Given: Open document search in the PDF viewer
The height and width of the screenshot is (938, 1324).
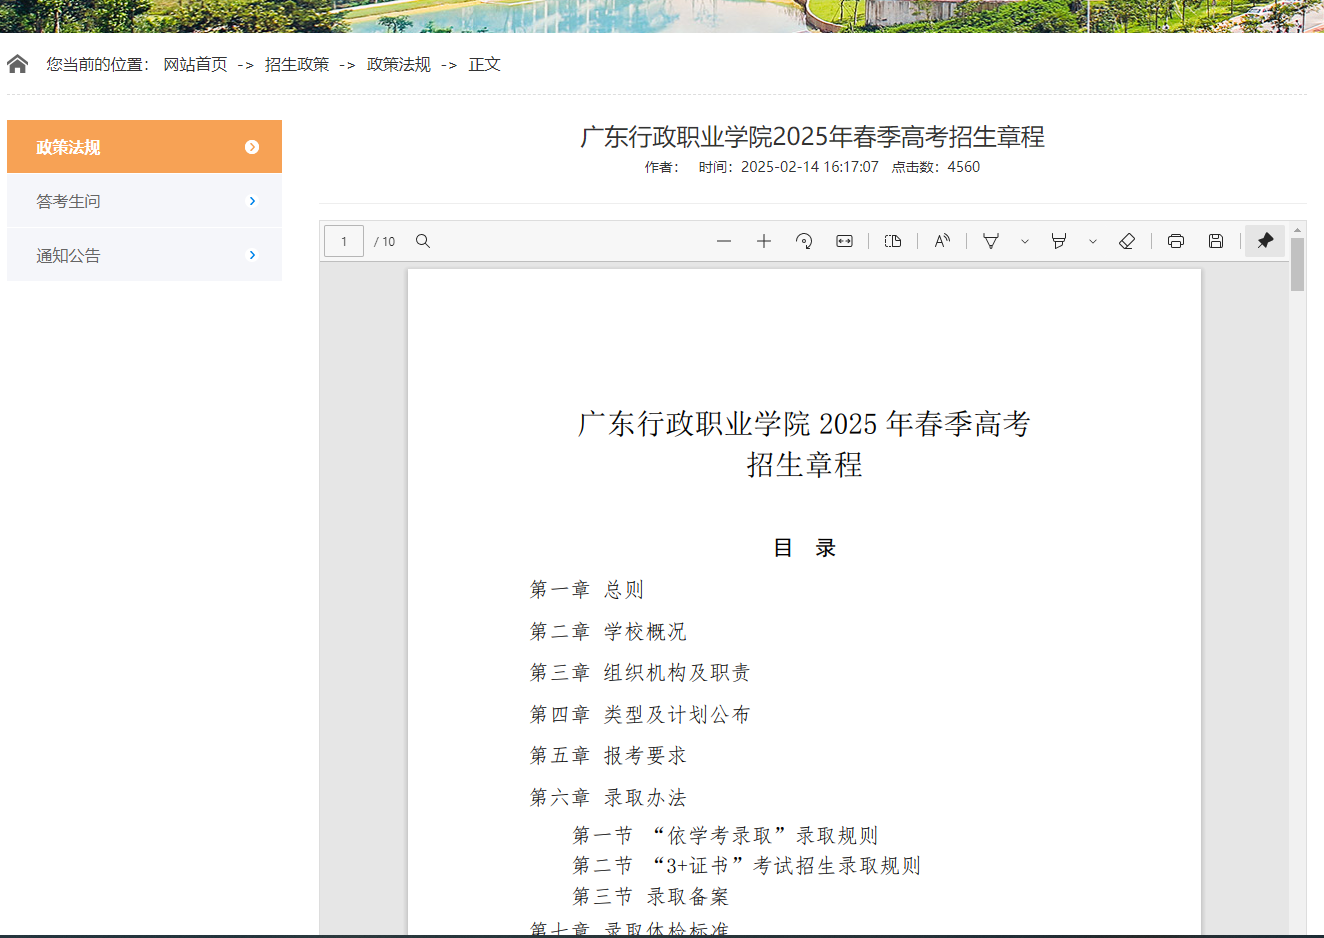Looking at the screenshot, I should 423,240.
